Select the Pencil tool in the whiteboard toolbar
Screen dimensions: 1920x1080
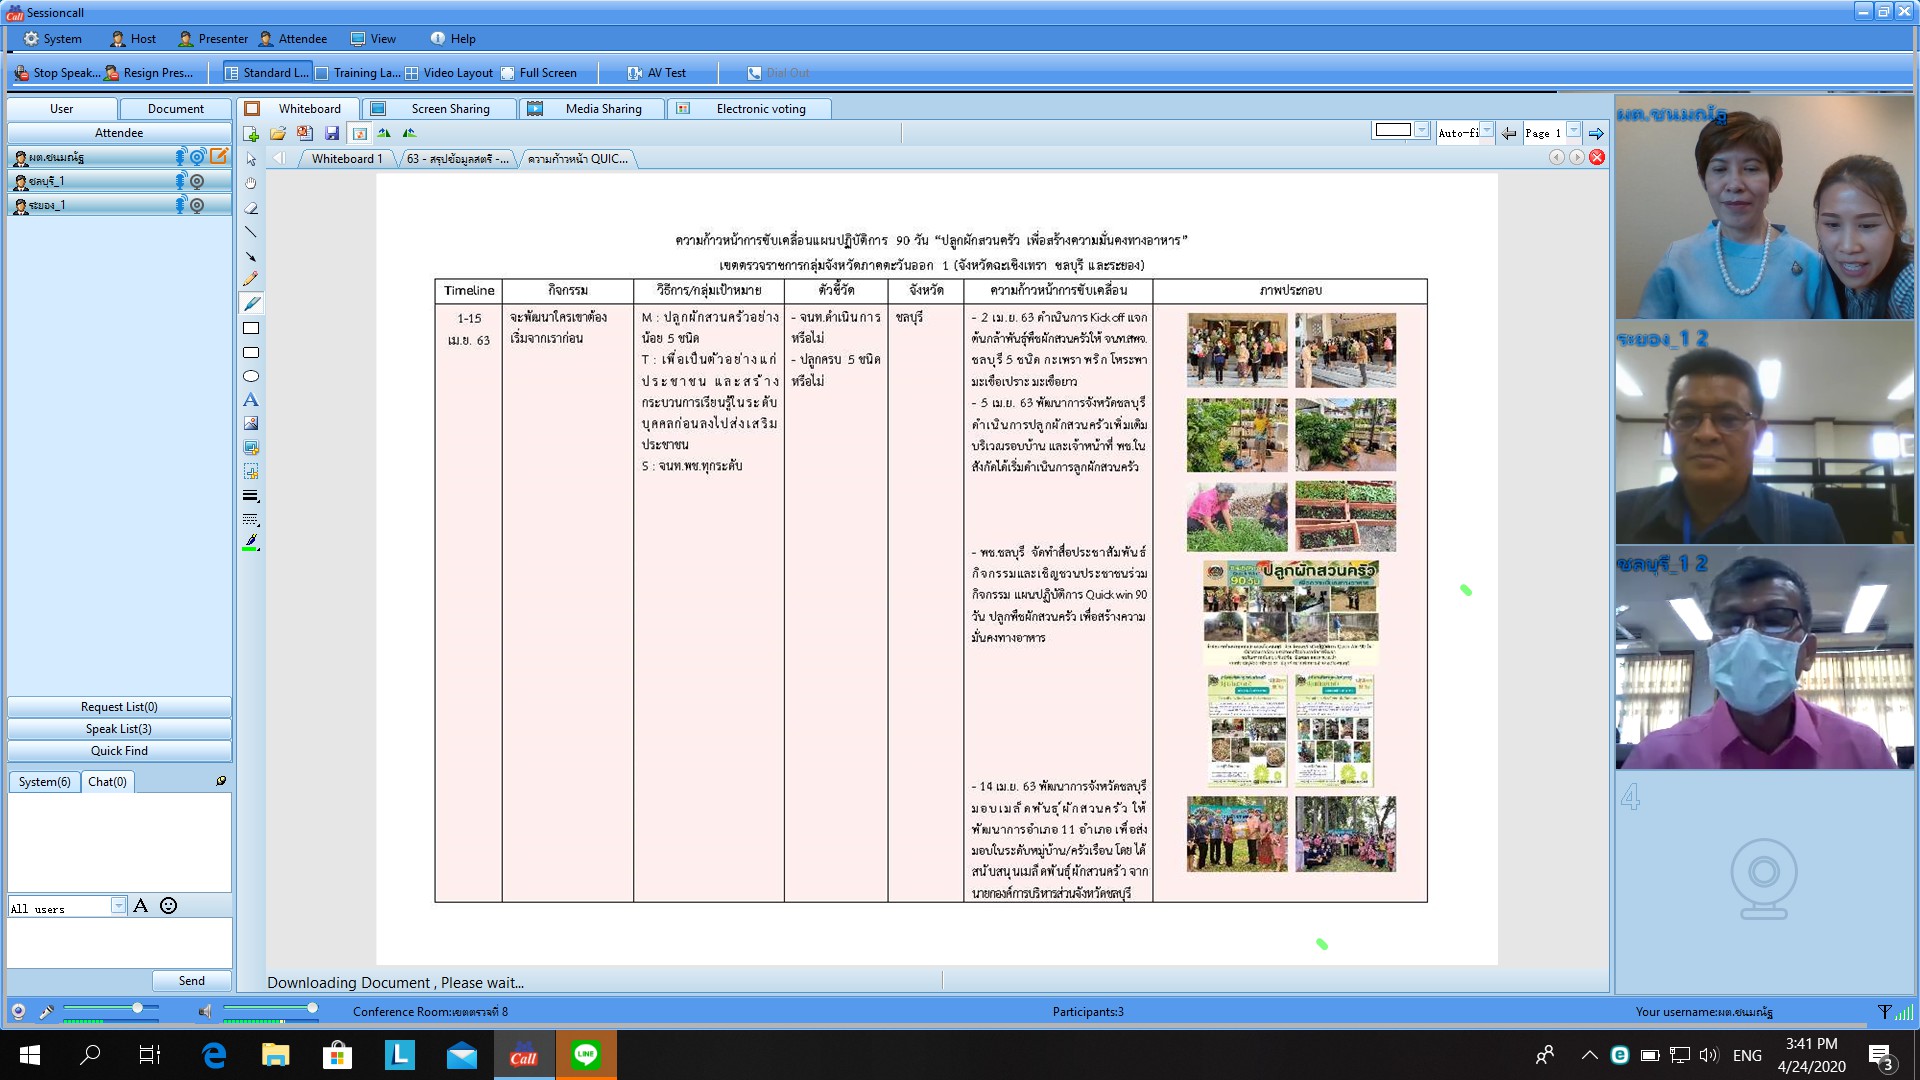(x=251, y=279)
